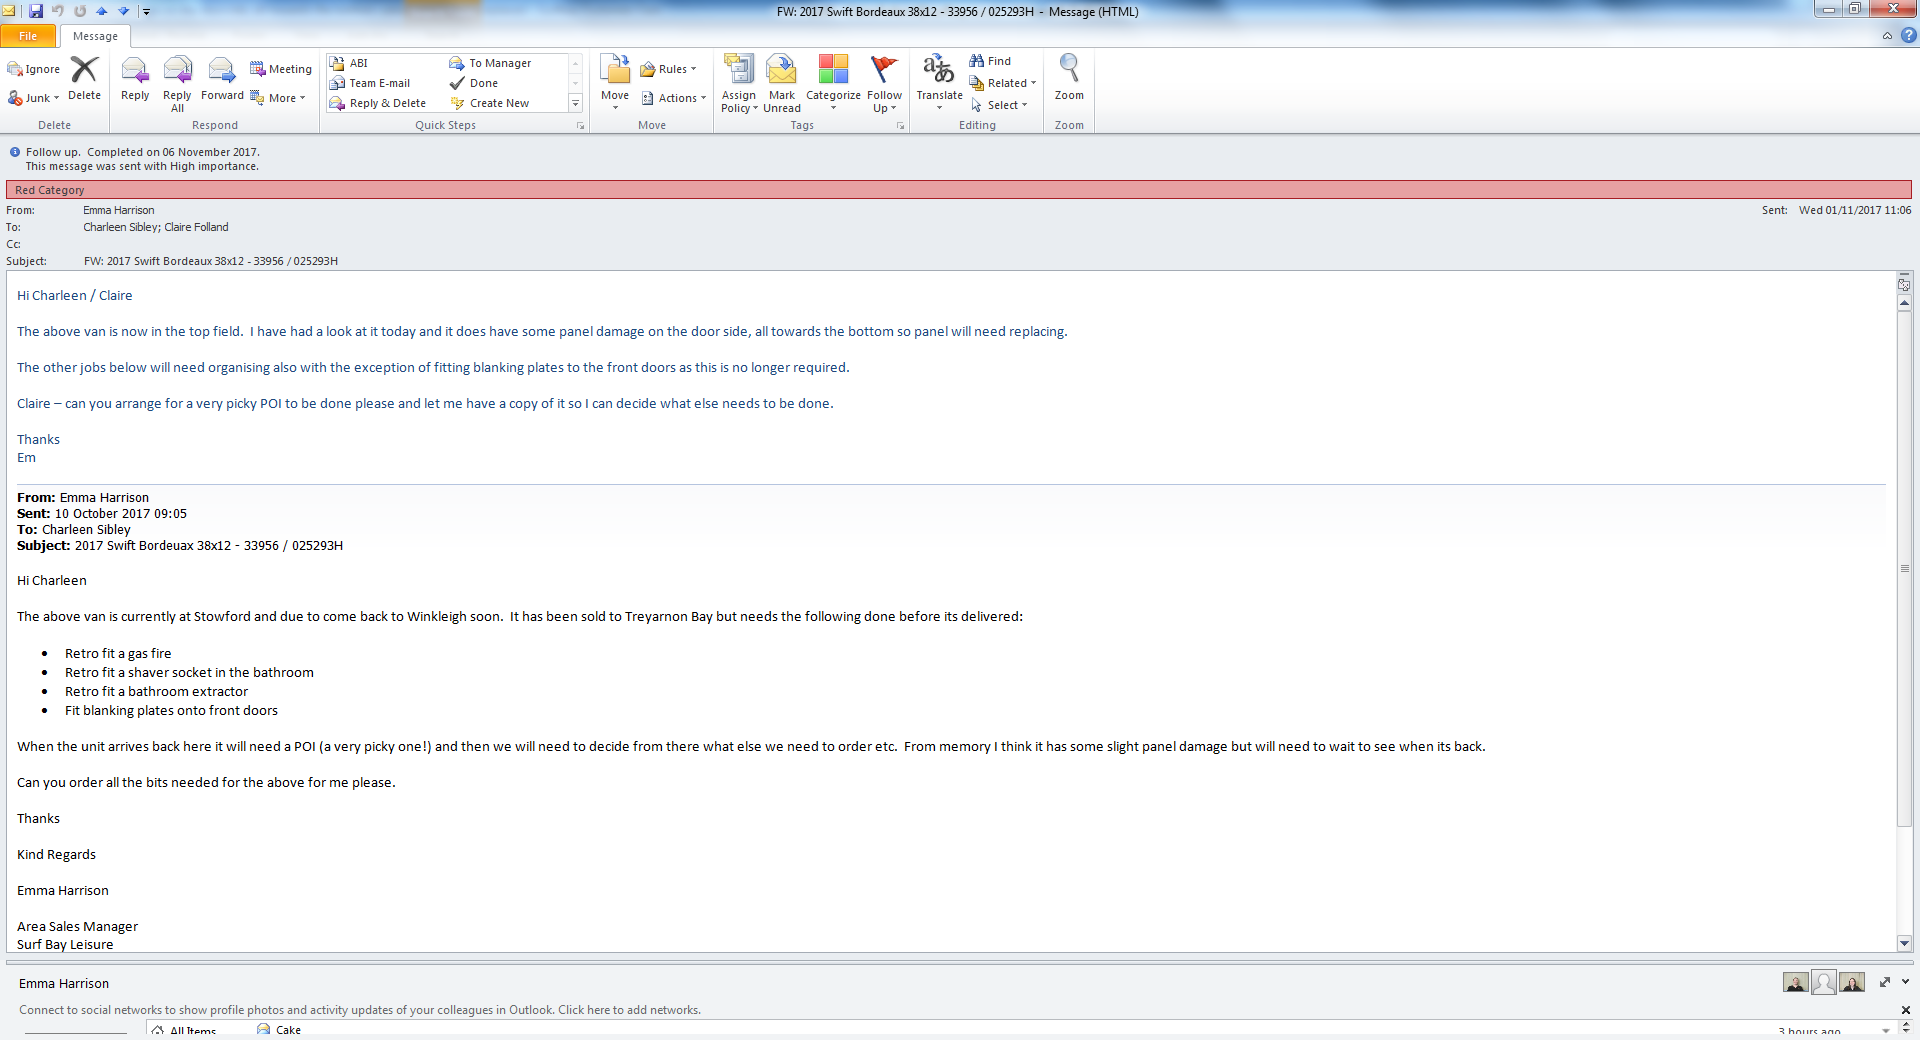Screen dimensions: 1920x1040
Task: Minimize the ribbon with the caret icon
Action: click(x=1887, y=36)
